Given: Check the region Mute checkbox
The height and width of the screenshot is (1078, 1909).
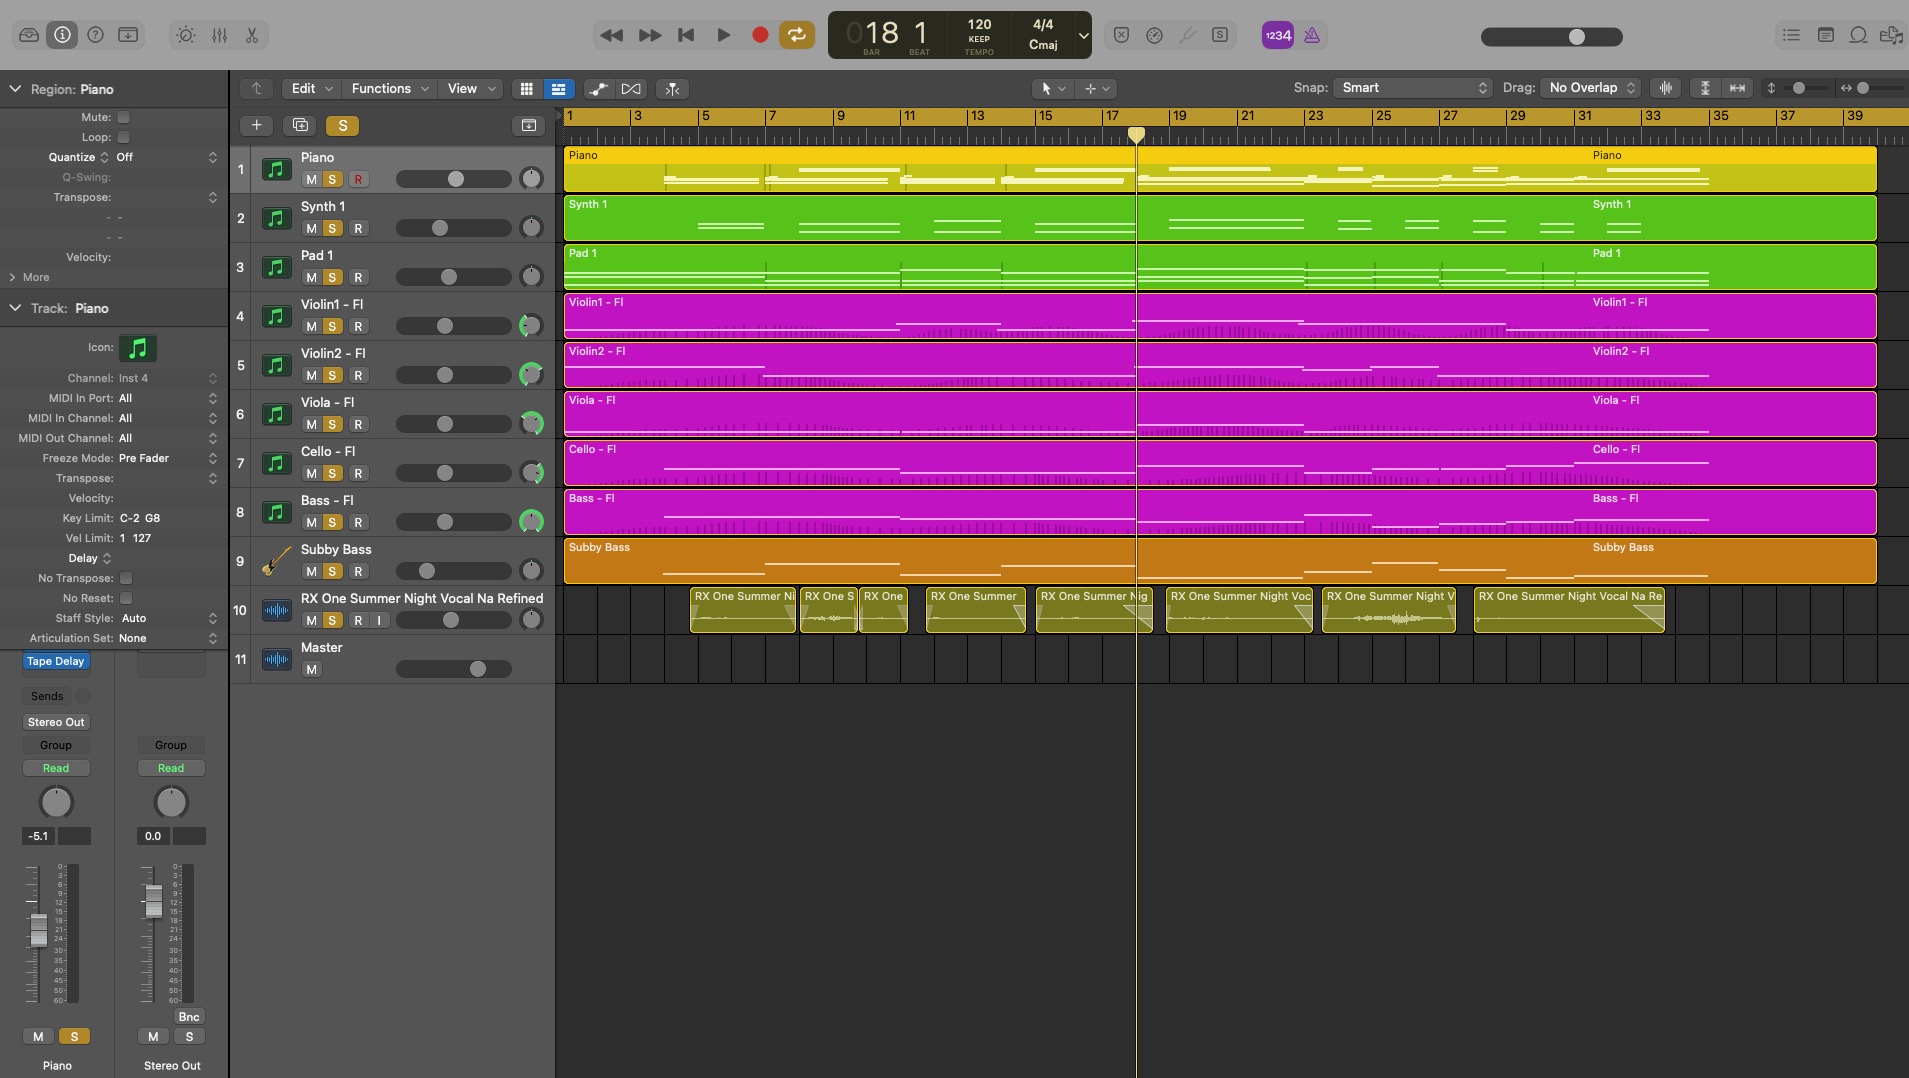Looking at the screenshot, I should tap(124, 117).
